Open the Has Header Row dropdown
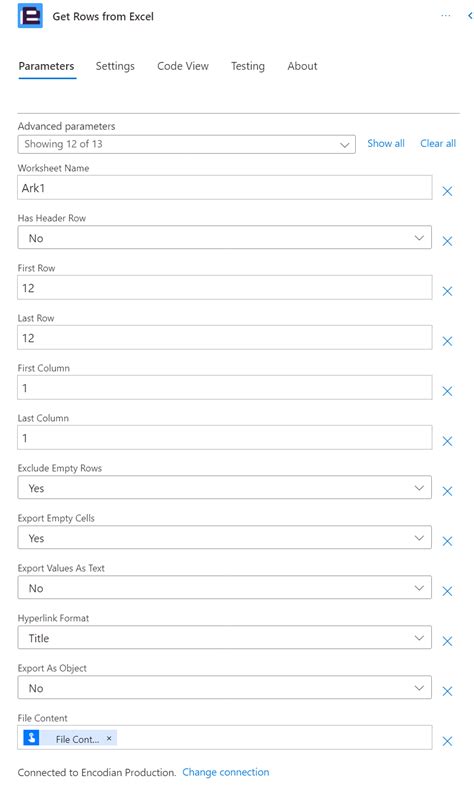 coord(224,238)
